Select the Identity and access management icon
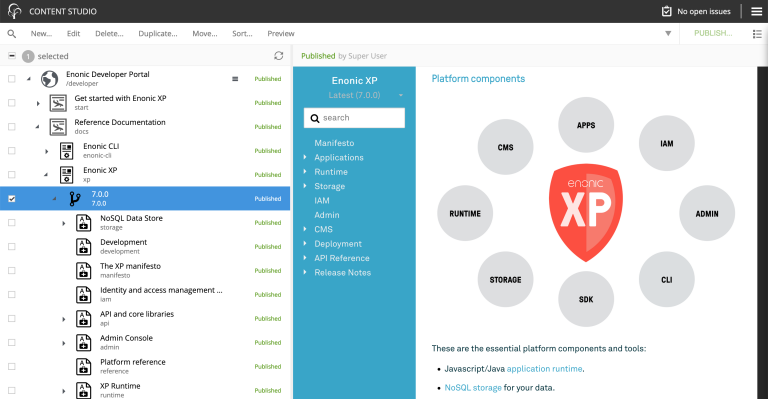 coord(84,295)
